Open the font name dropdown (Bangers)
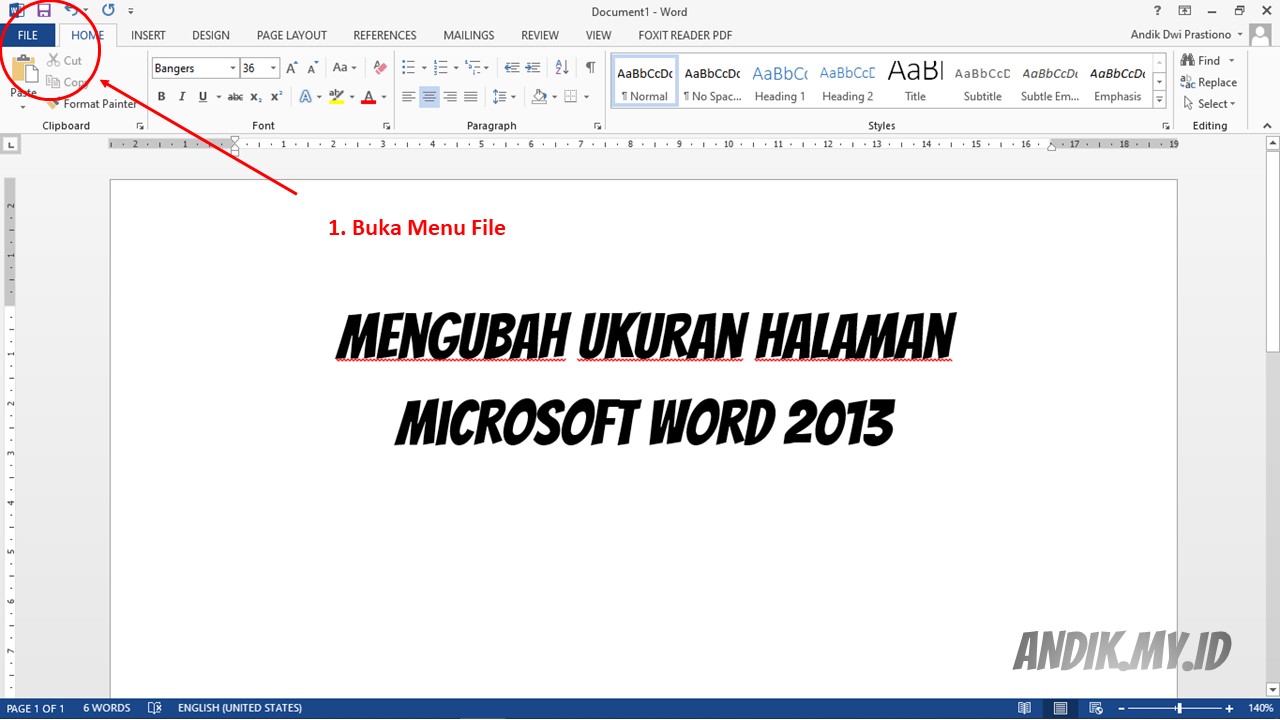The height and width of the screenshot is (720, 1280). point(233,68)
